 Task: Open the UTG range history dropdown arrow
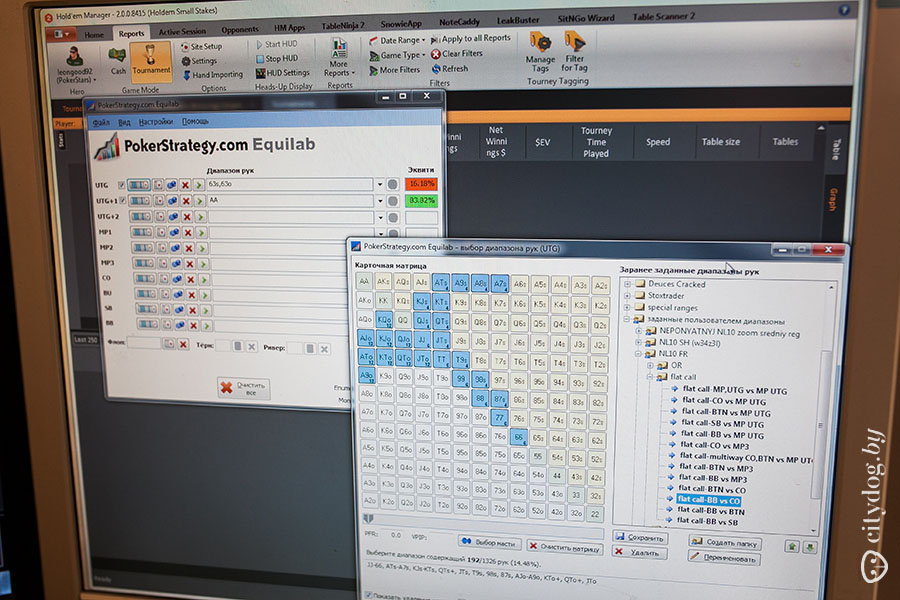pyautogui.click(x=380, y=185)
